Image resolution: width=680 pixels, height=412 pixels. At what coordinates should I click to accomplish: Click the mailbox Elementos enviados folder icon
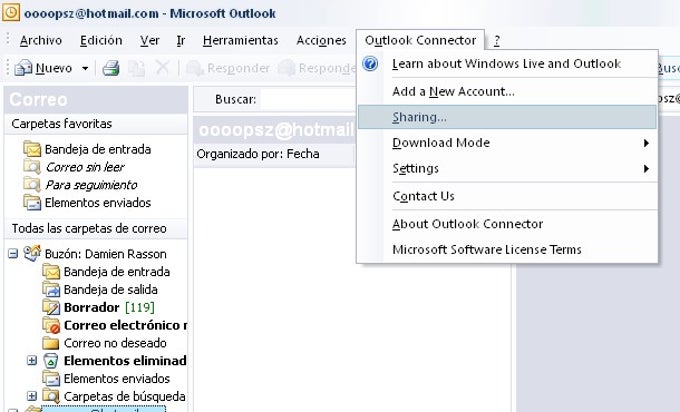click(x=51, y=379)
